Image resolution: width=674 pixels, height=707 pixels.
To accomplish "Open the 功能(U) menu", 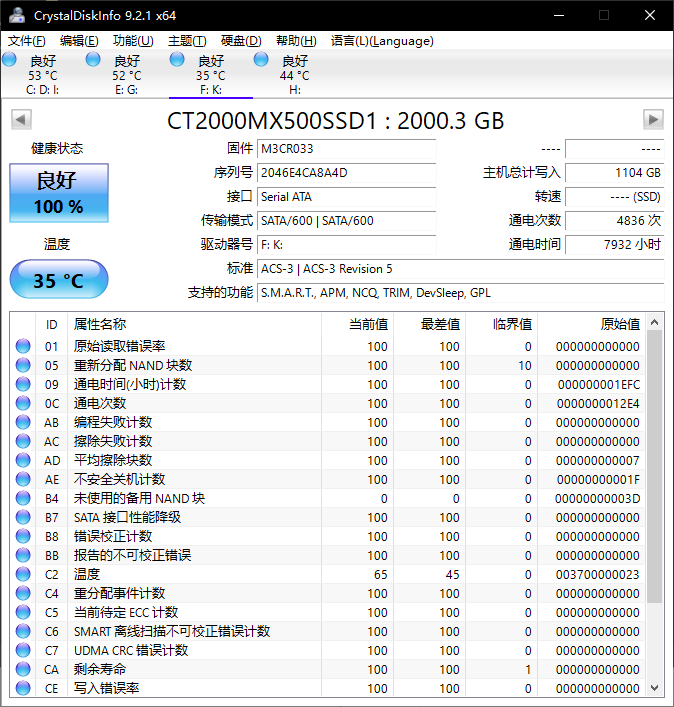I will [133, 41].
